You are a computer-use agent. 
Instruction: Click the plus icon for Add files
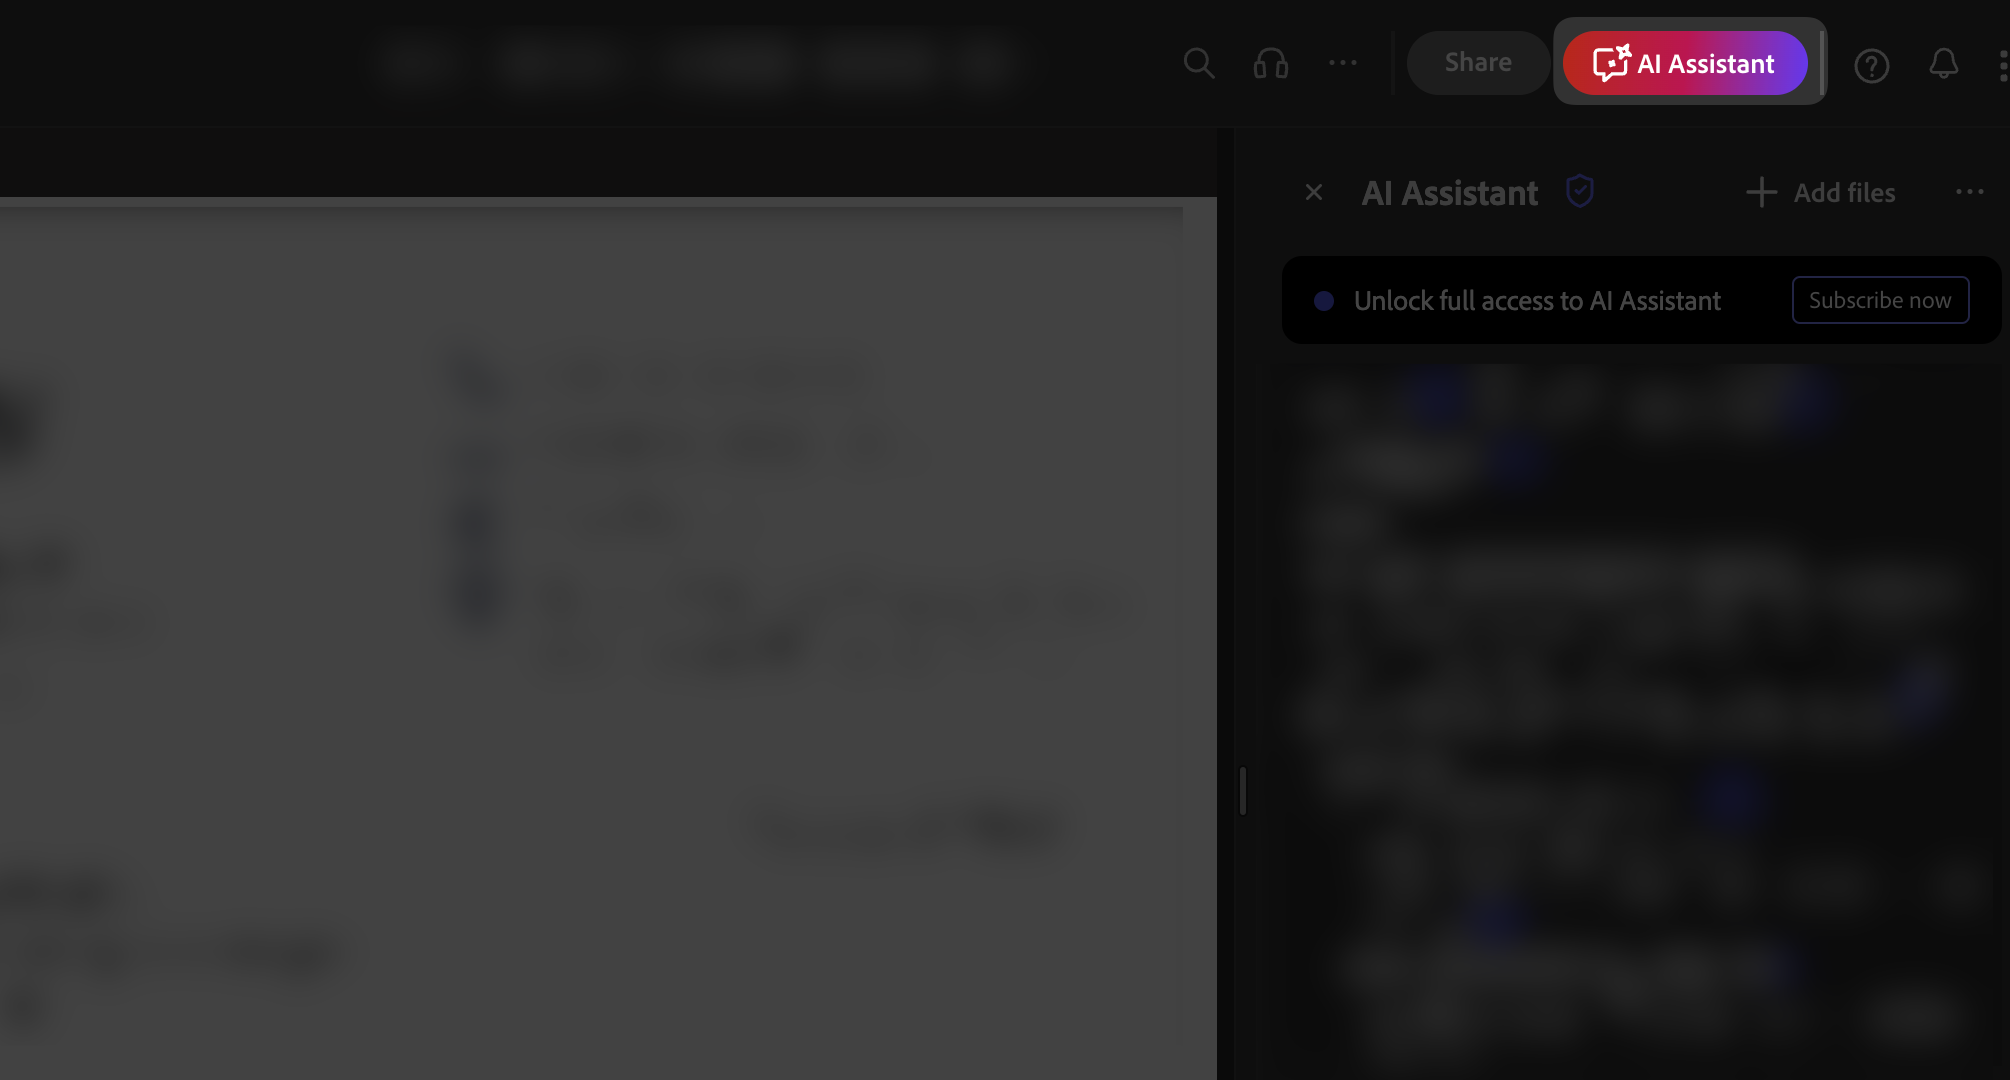point(1761,192)
